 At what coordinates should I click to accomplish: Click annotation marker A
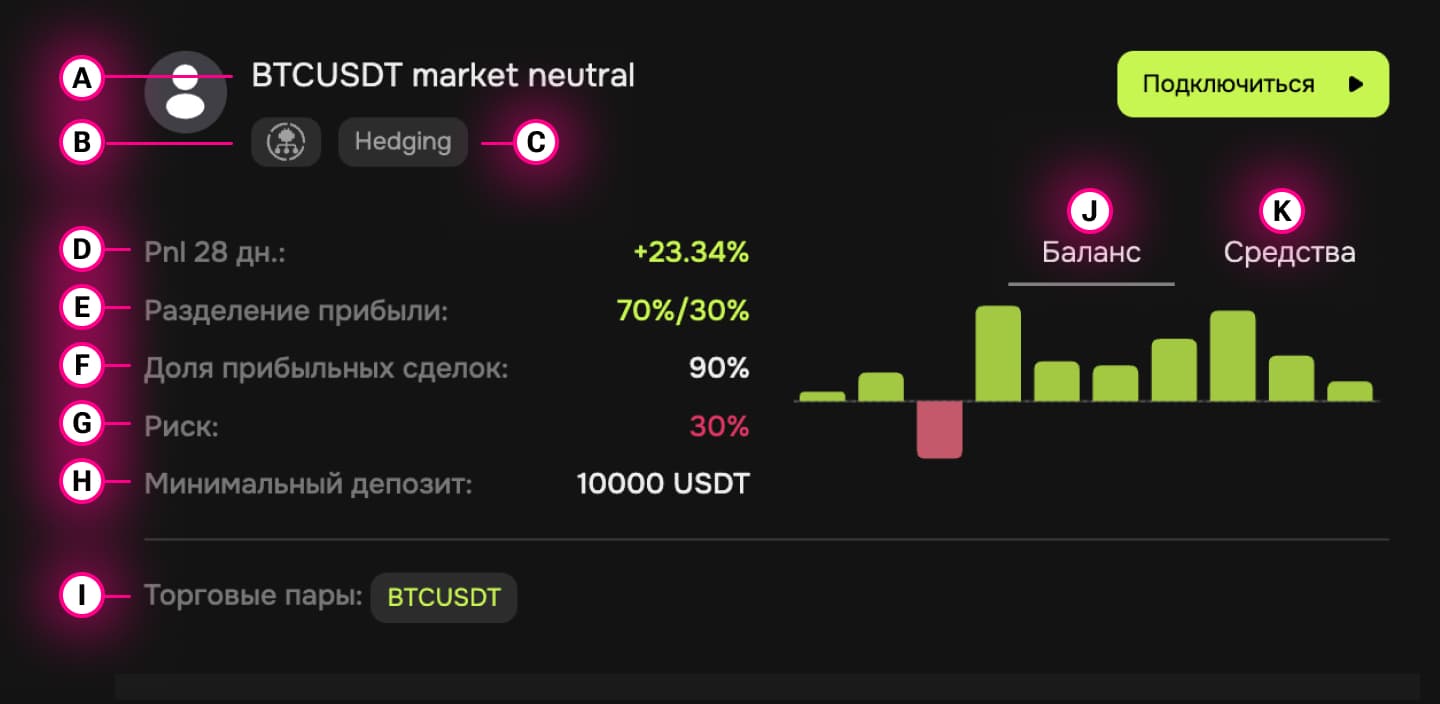(82, 78)
